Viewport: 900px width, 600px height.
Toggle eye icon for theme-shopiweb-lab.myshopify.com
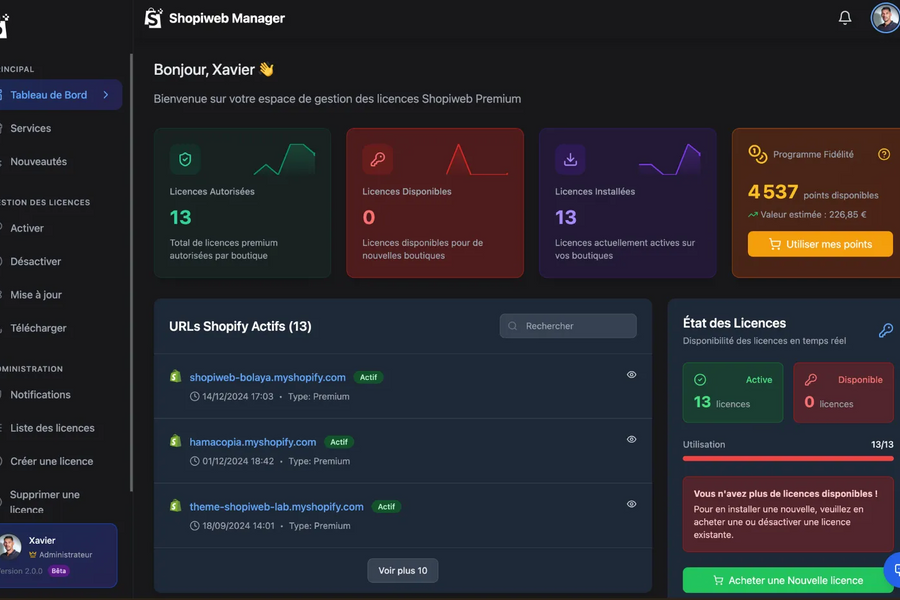(x=631, y=504)
